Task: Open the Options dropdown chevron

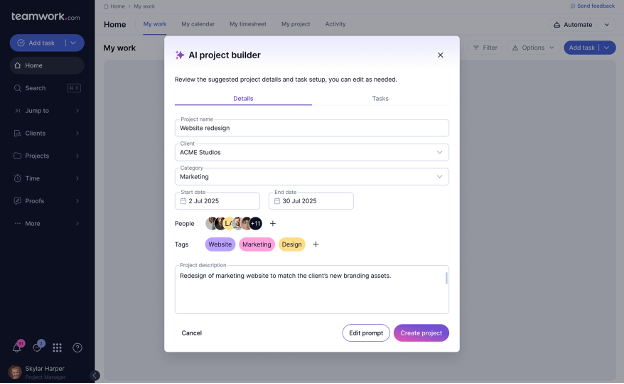Action: point(552,48)
